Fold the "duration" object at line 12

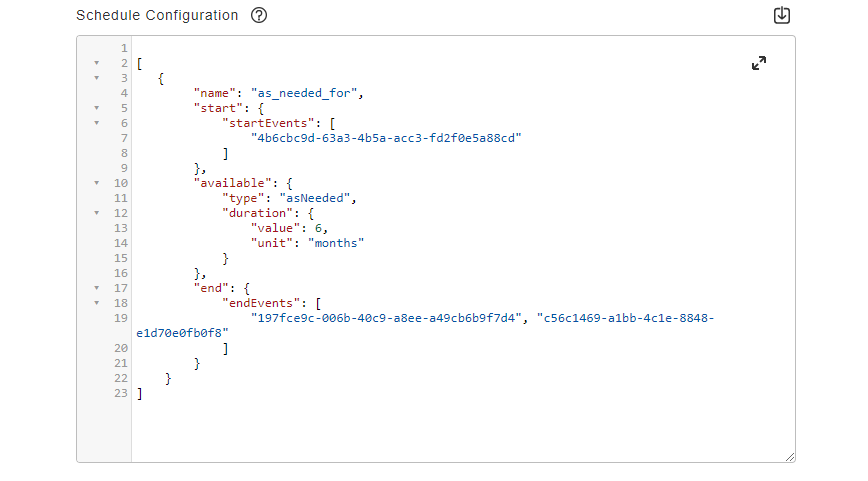click(x=97, y=213)
